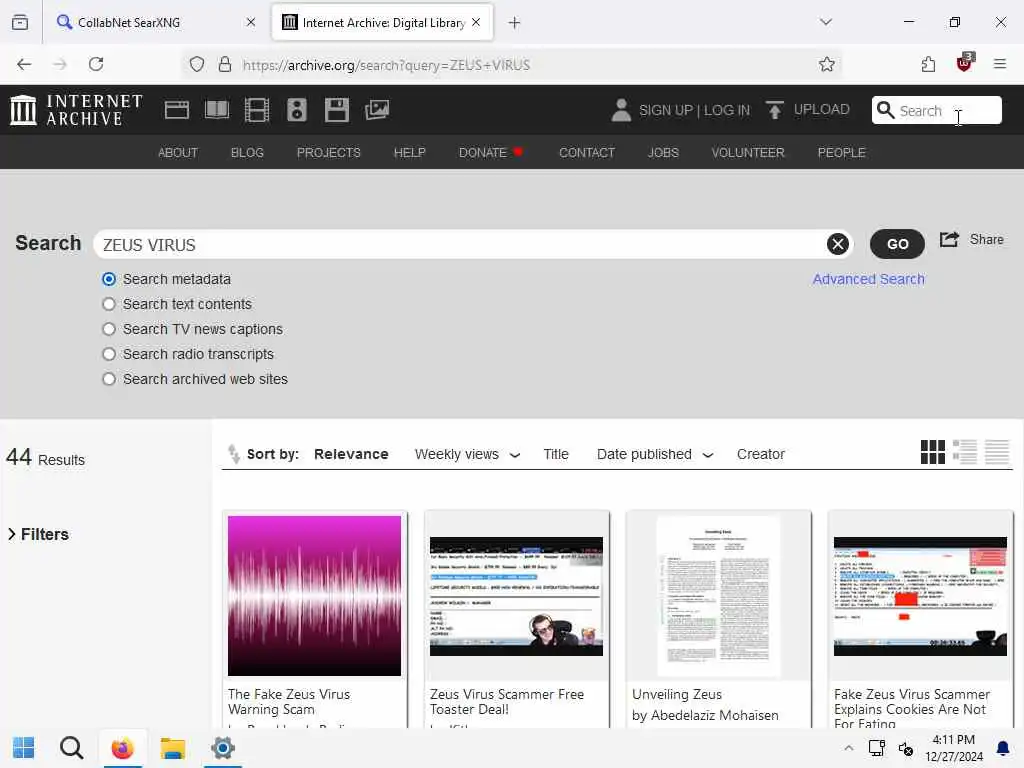Open the Firefox hamburger menu
The height and width of the screenshot is (768, 1024).
point(1000,64)
